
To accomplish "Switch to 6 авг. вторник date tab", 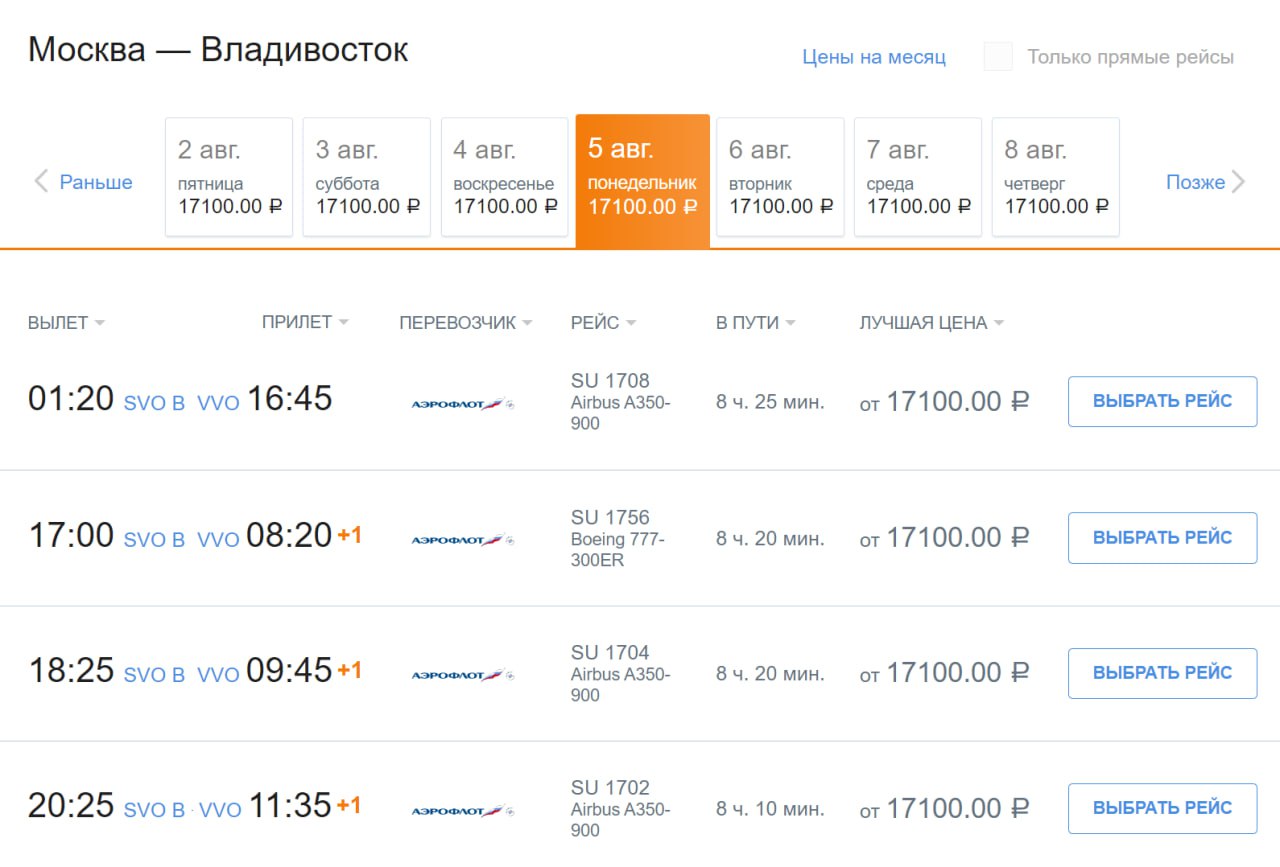I will (x=780, y=177).
